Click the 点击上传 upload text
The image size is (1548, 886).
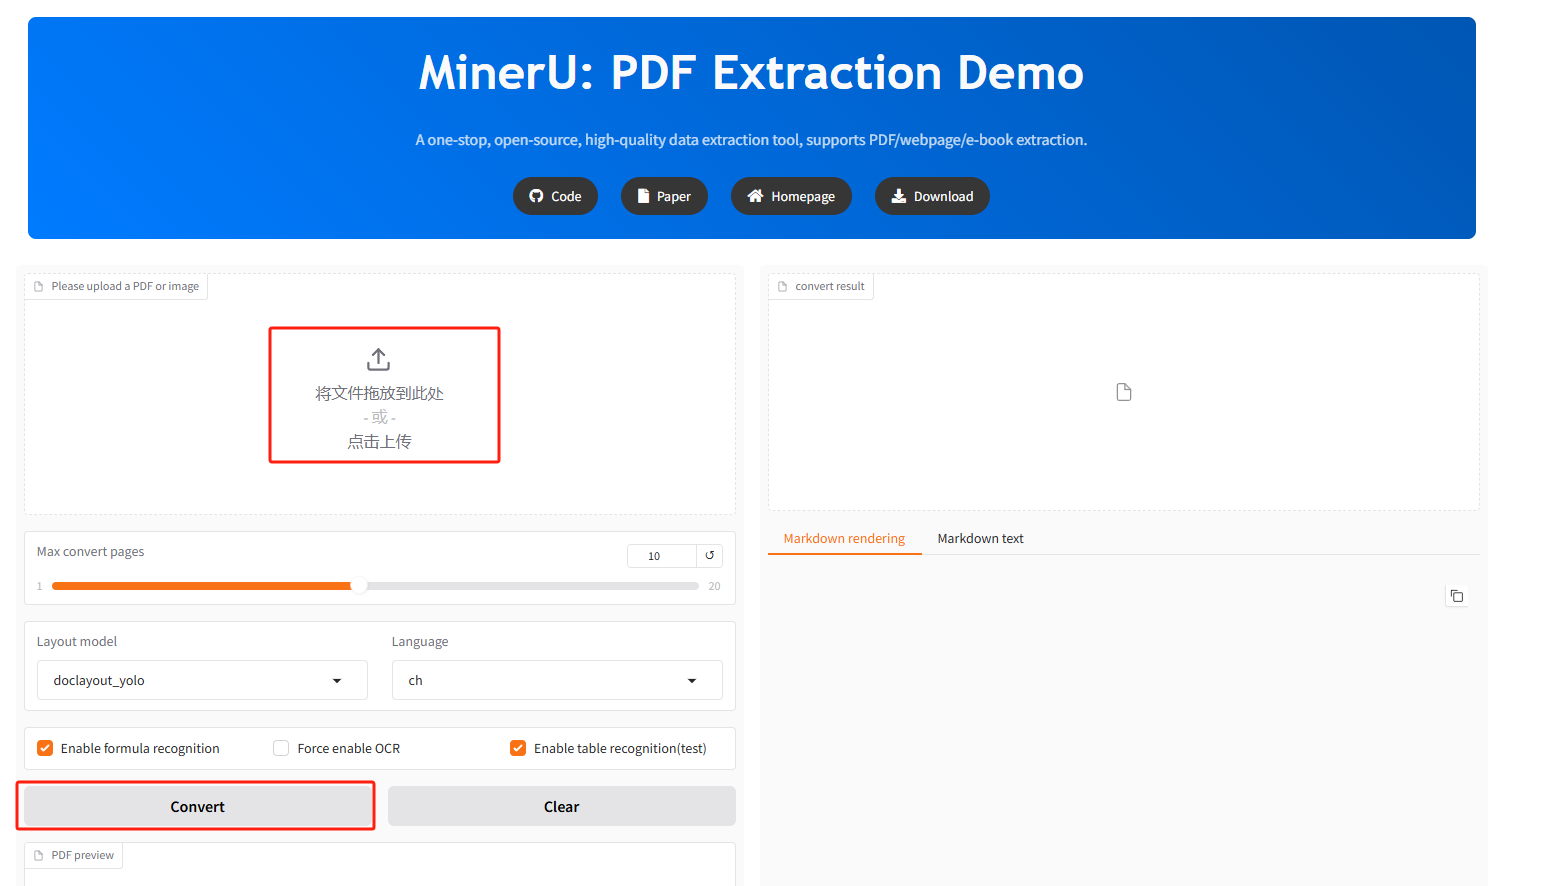click(379, 441)
